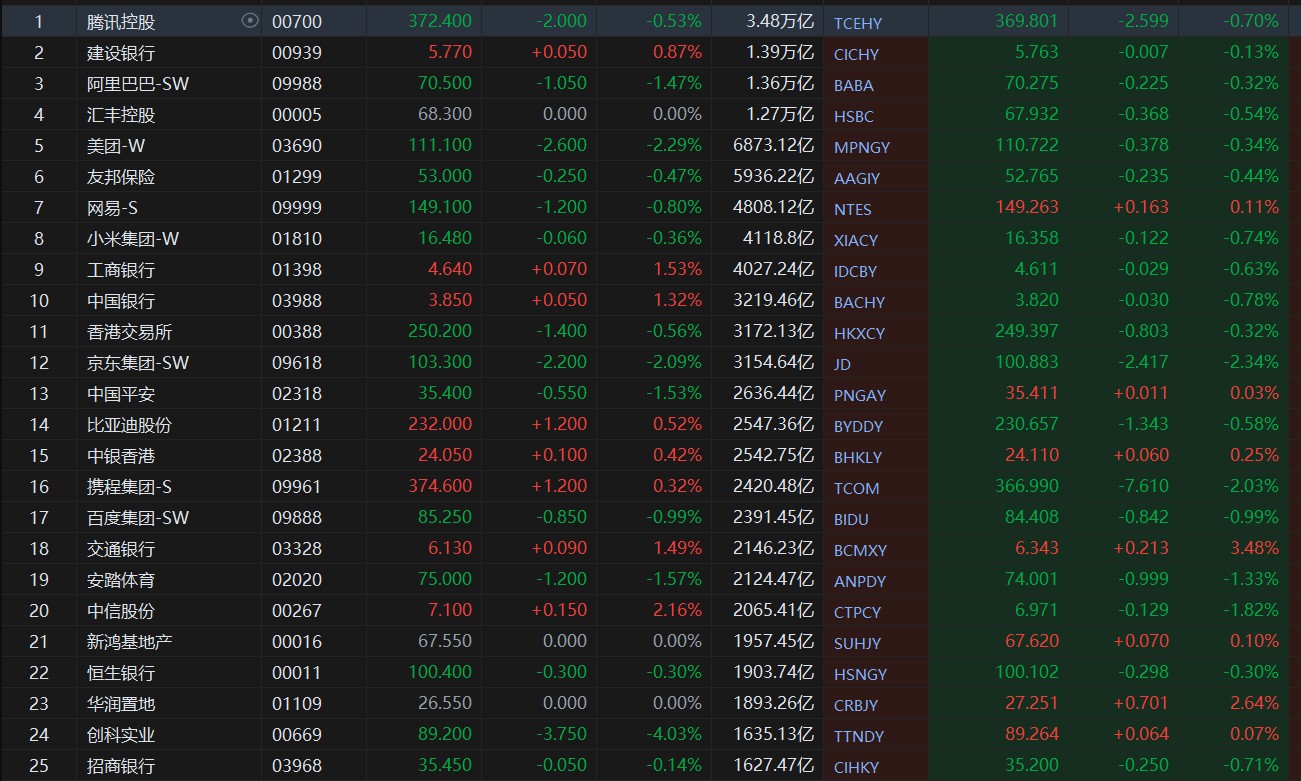Click the HKXCY ticker symbol
This screenshot has width=1301, height=781.
(859, 333)
